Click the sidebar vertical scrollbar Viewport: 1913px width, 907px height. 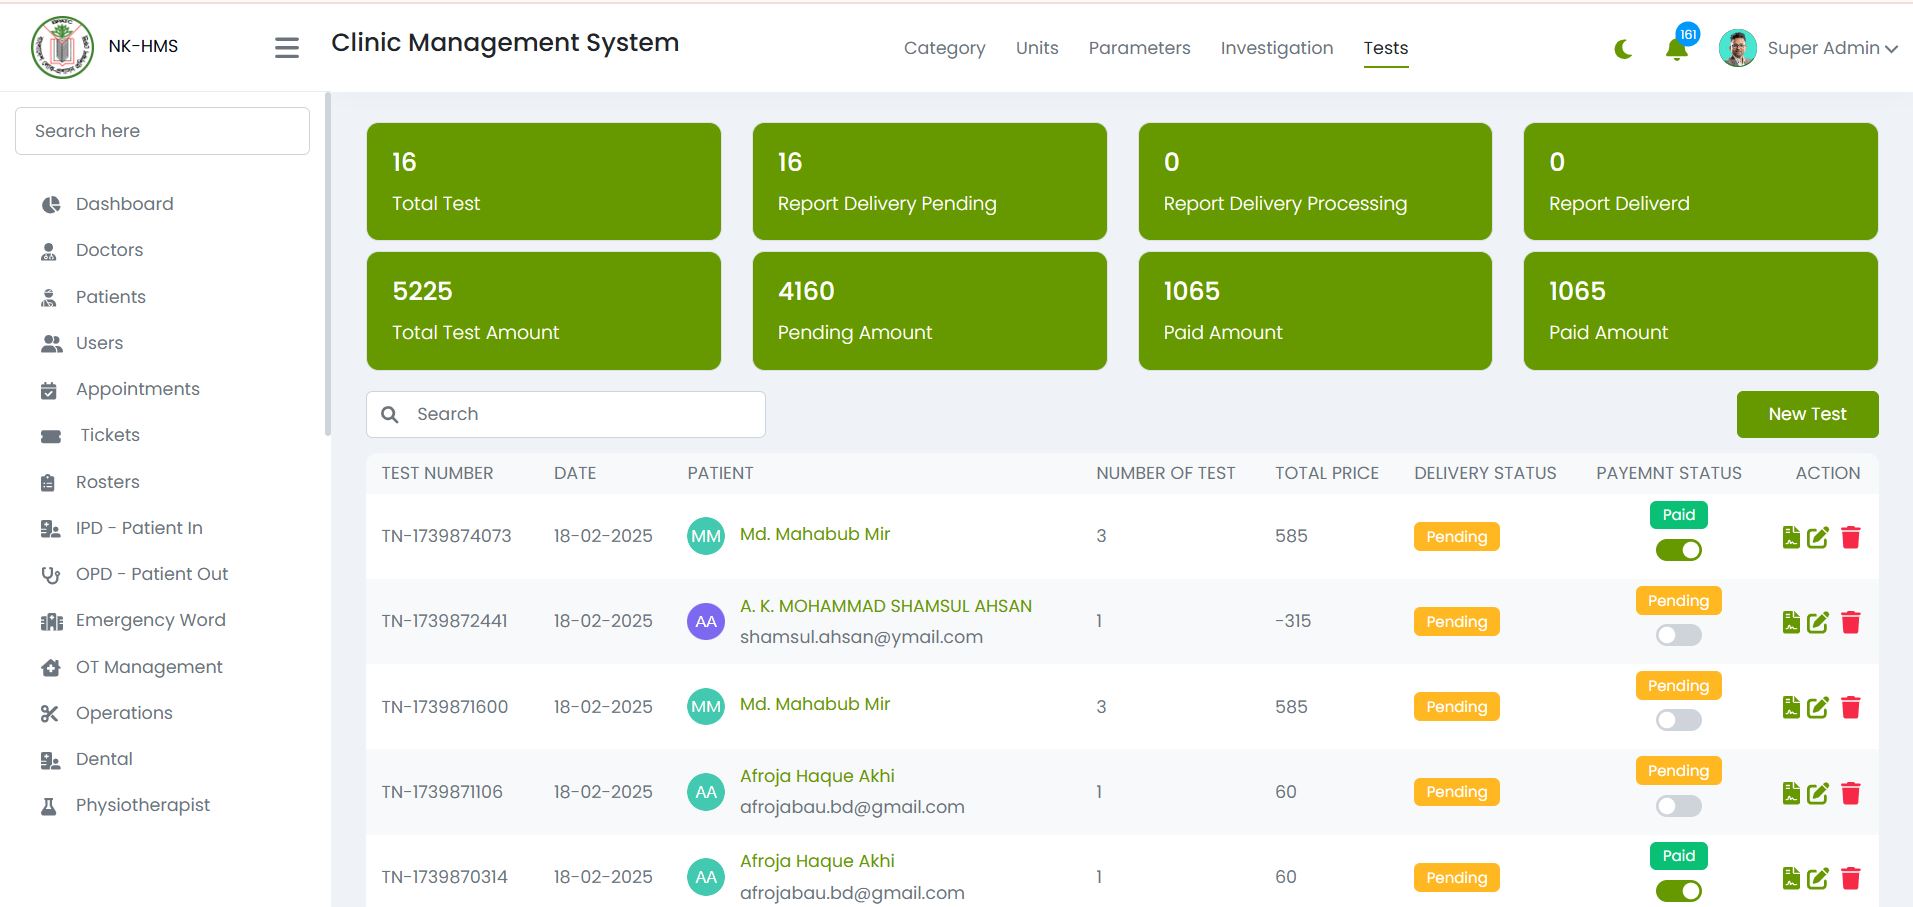pos(328,265)
